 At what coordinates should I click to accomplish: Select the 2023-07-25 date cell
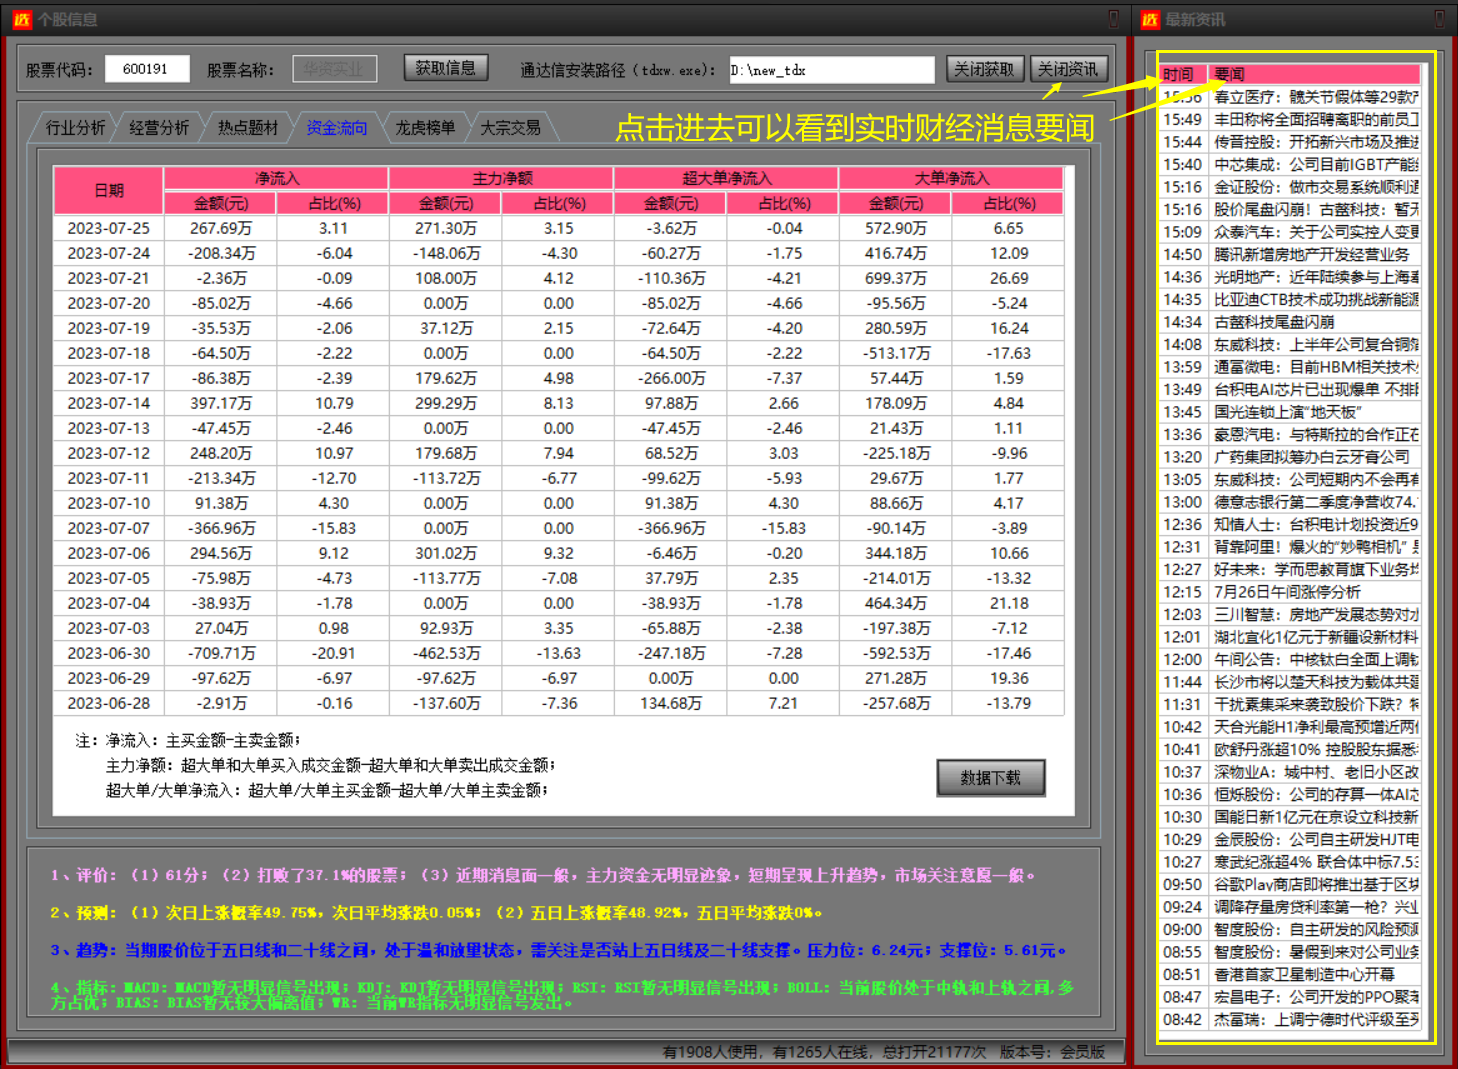point(109,228)
